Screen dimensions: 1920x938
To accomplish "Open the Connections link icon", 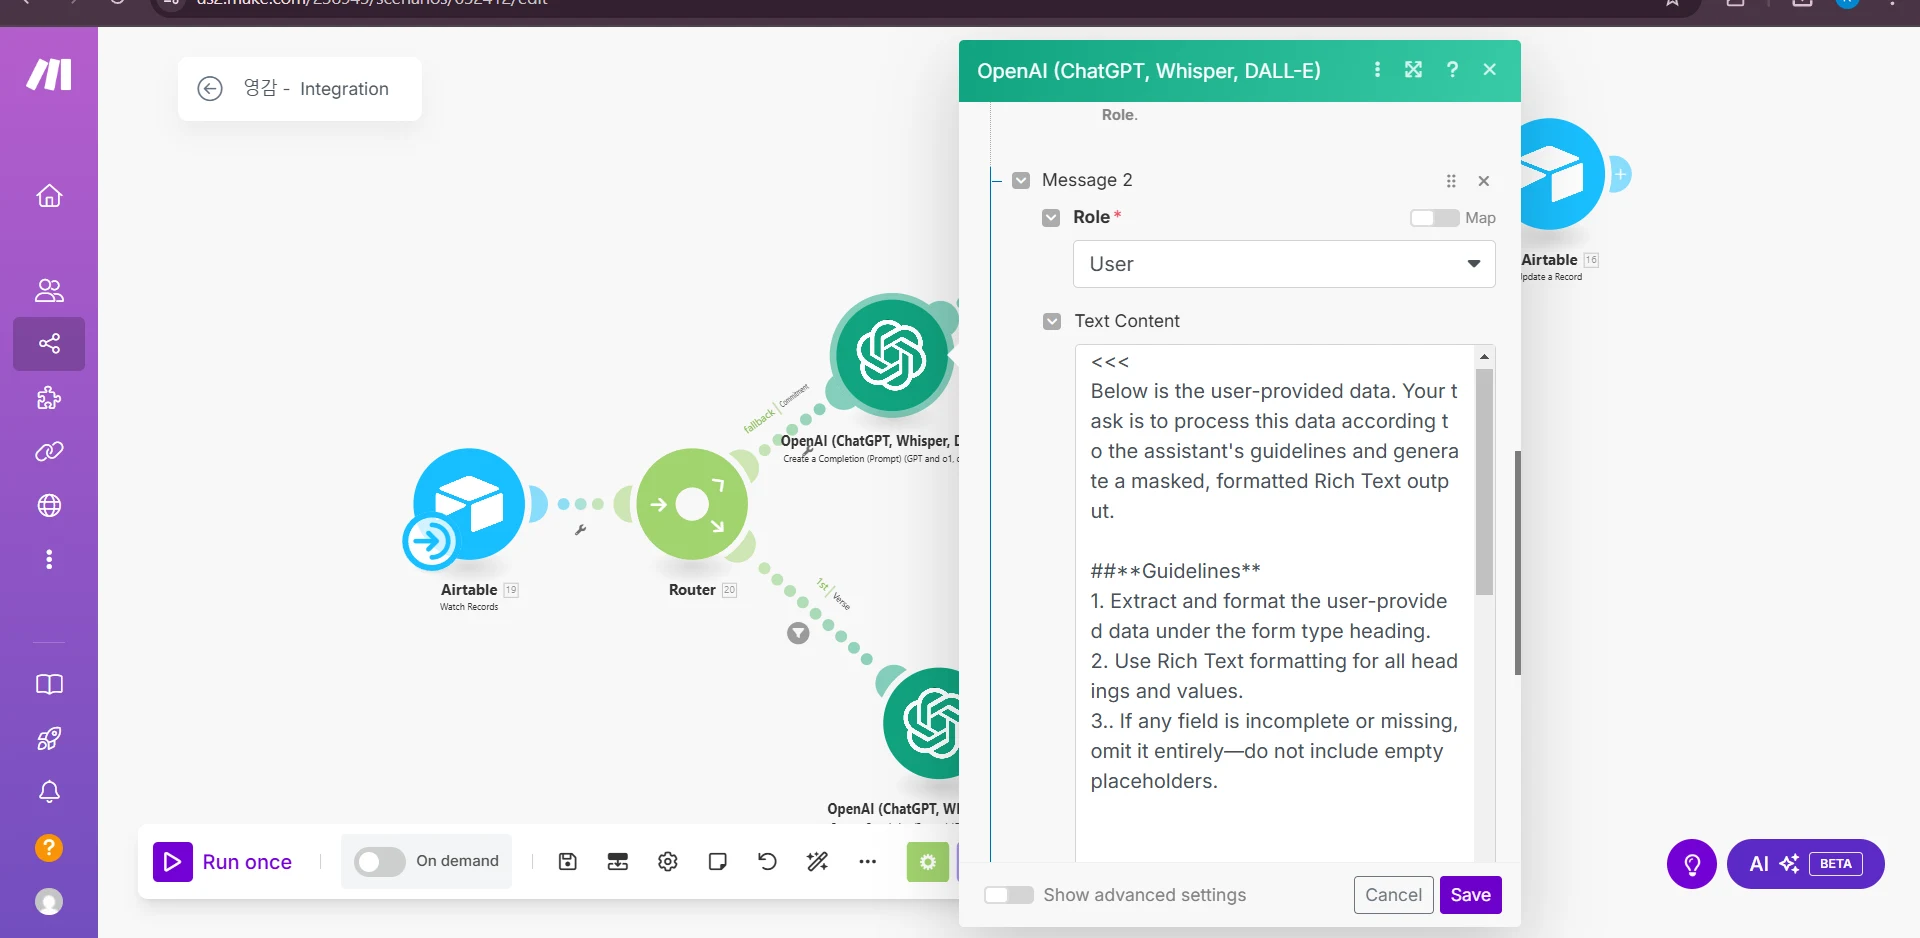I will (49, 452).
